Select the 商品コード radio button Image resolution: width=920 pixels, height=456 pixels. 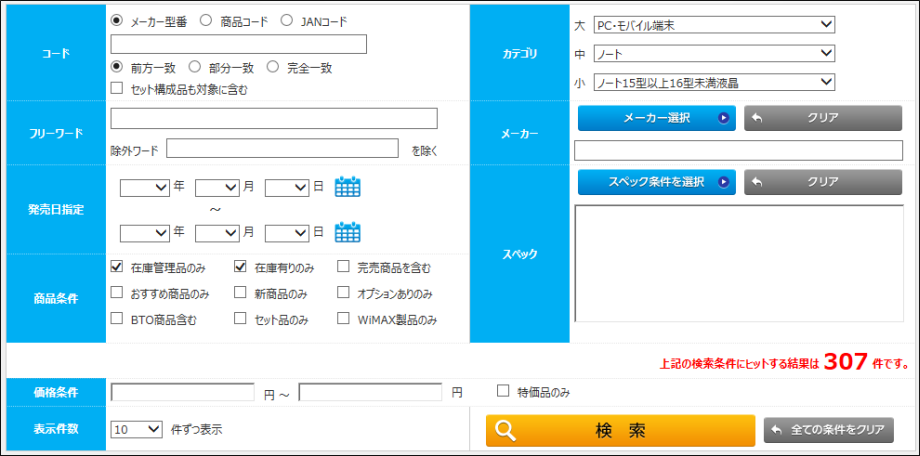point(206,20)
